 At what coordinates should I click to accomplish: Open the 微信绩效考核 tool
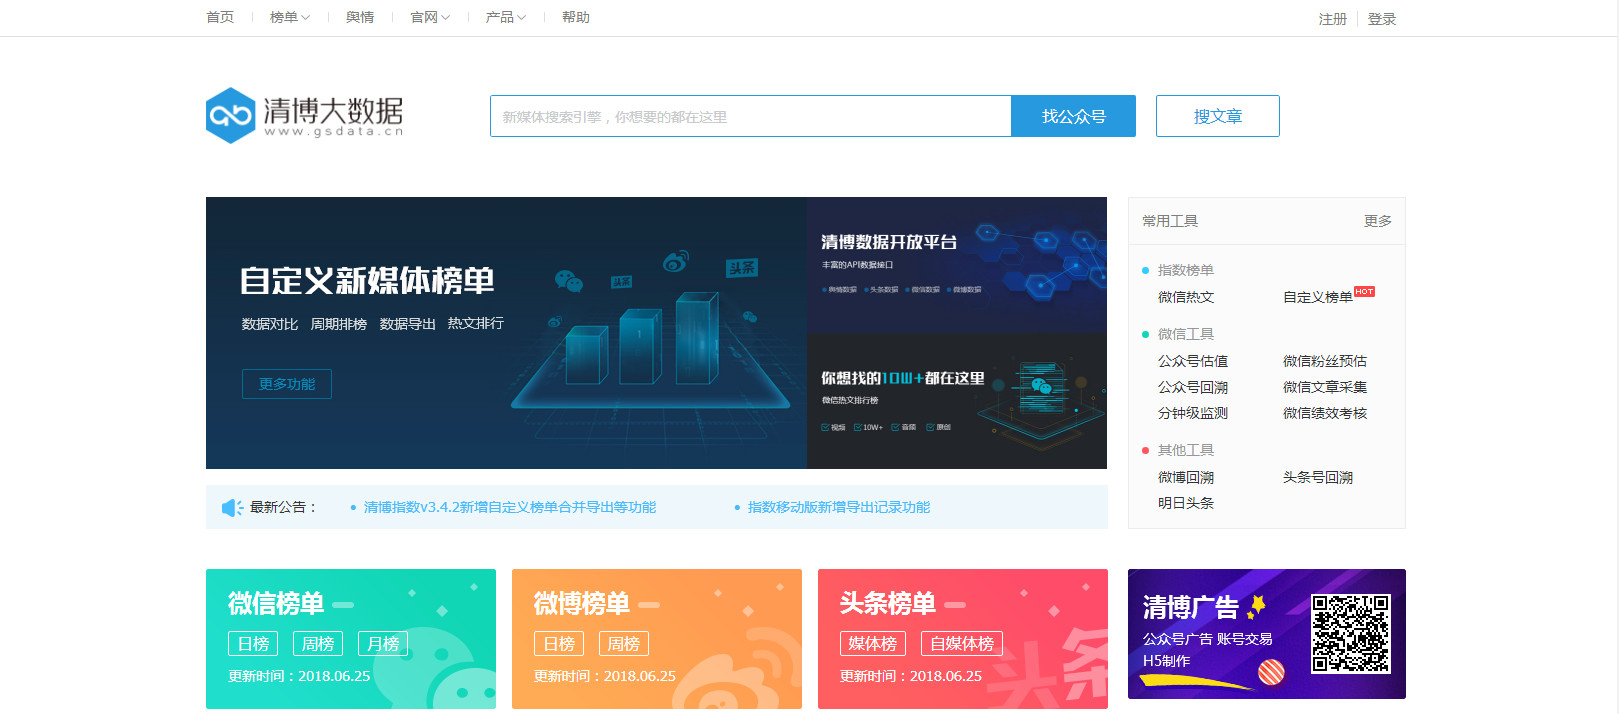pyautogui.click(x=1325, y=413)
